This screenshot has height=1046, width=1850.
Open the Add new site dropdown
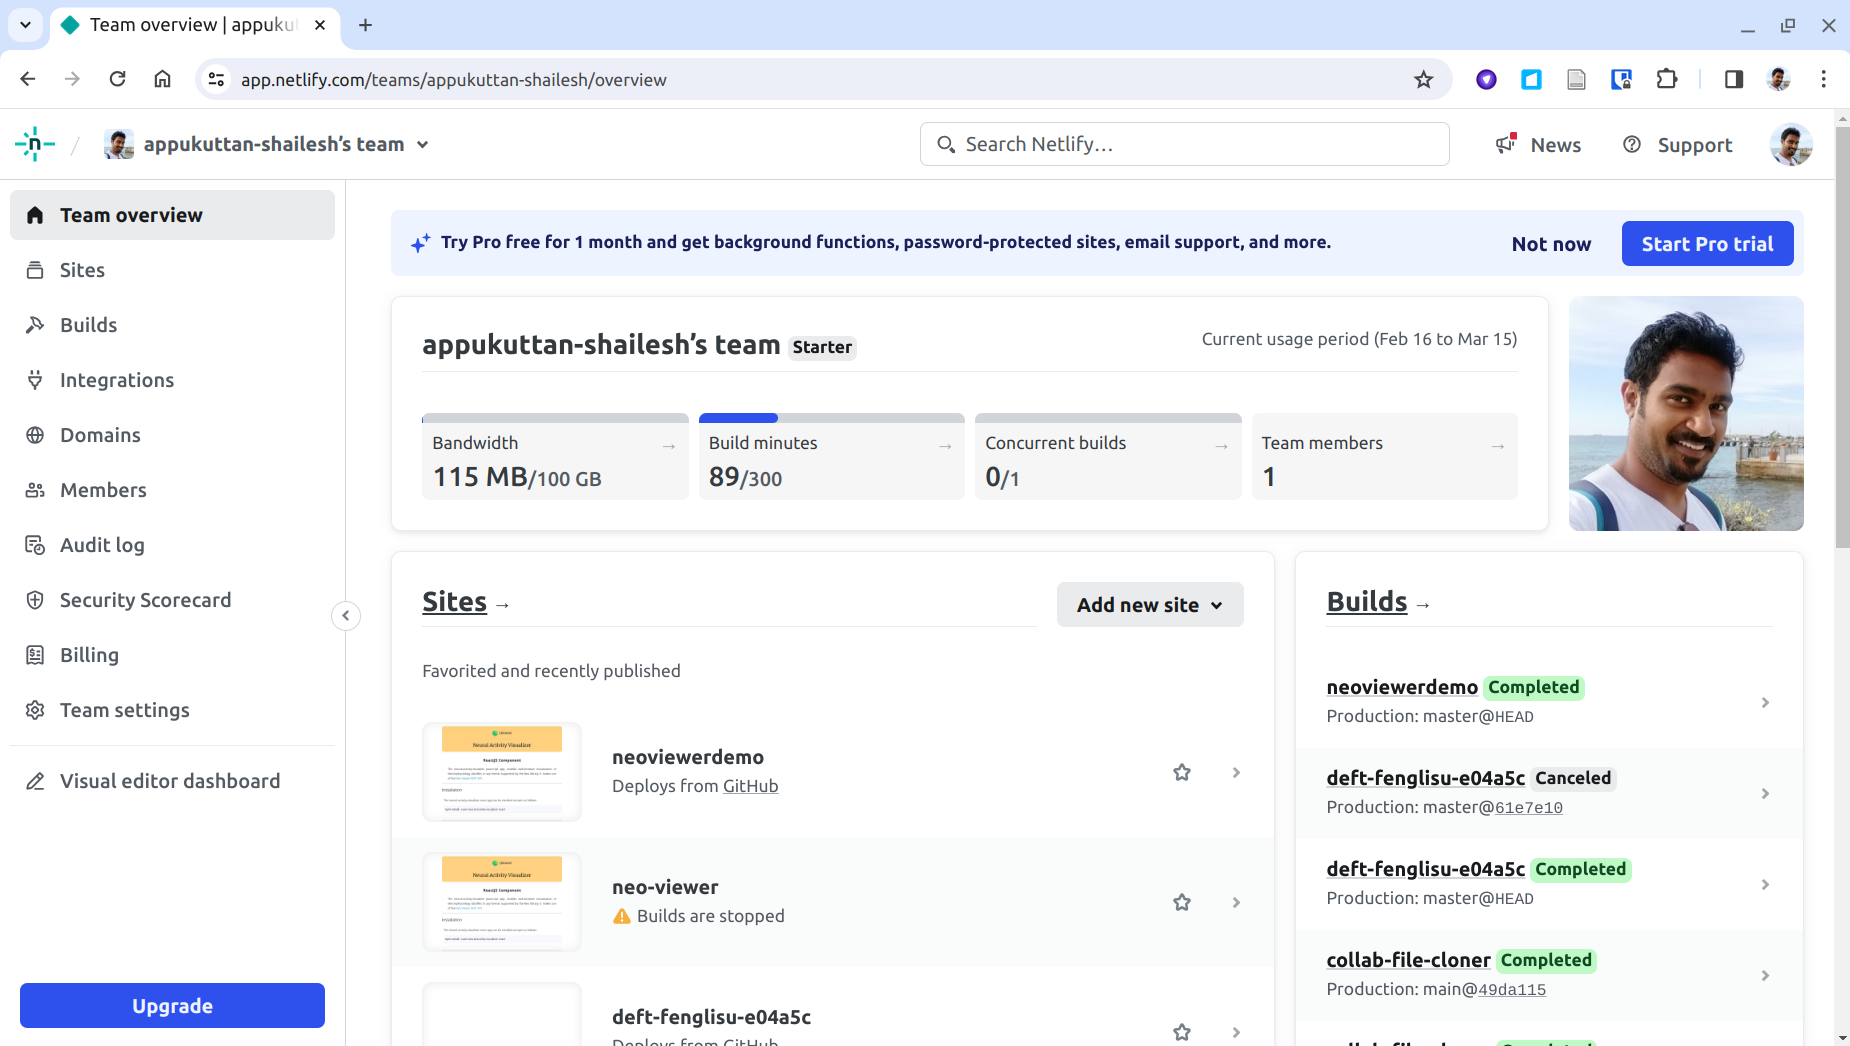click(x=1149, y=605)
